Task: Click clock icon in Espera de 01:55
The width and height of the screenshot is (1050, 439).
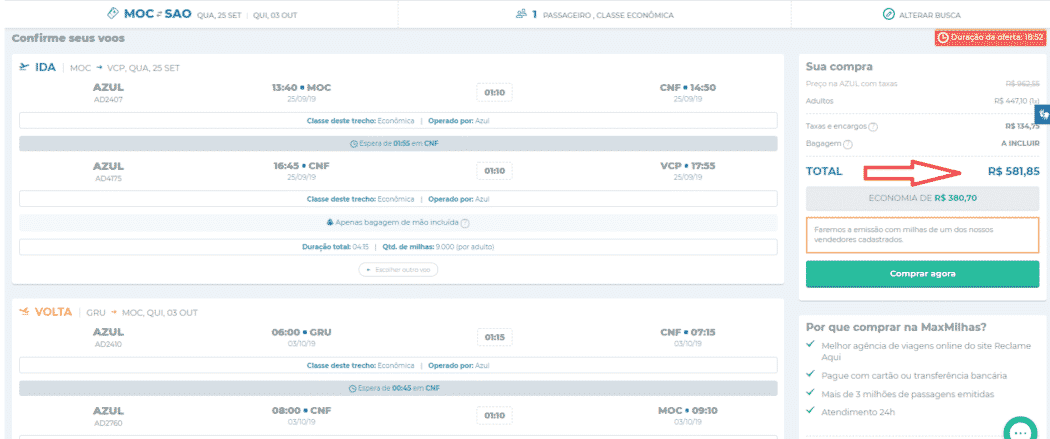Action: [354, 144]
